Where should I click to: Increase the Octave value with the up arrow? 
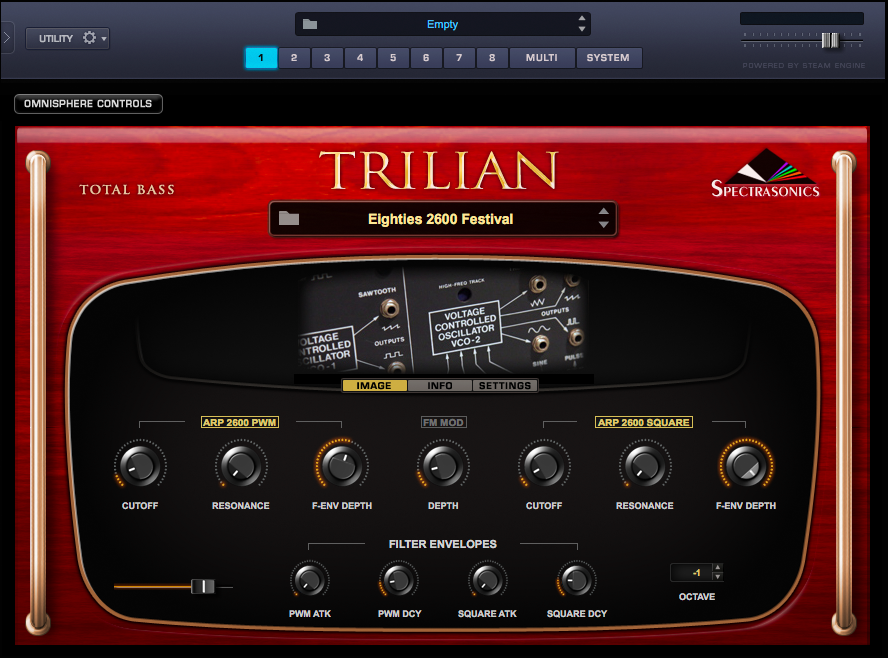click(x=718, y=567)
